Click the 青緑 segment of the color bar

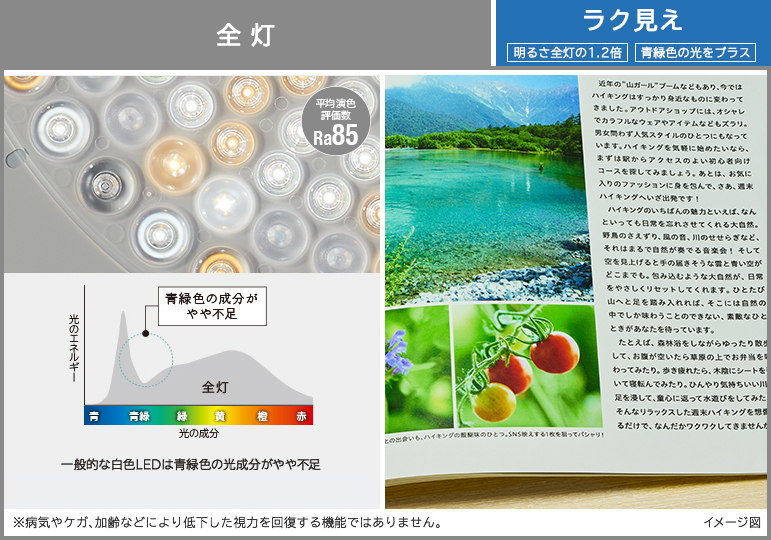click(x=139, y=415)
